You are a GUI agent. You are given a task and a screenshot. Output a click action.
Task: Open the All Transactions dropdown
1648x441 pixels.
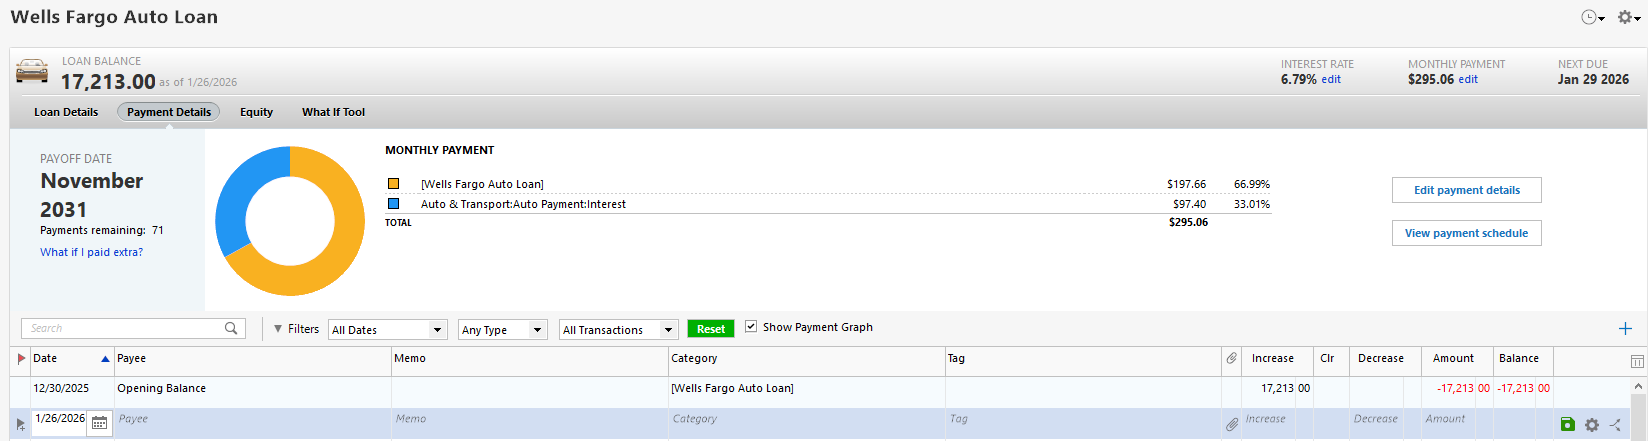(x=619, y=330)
